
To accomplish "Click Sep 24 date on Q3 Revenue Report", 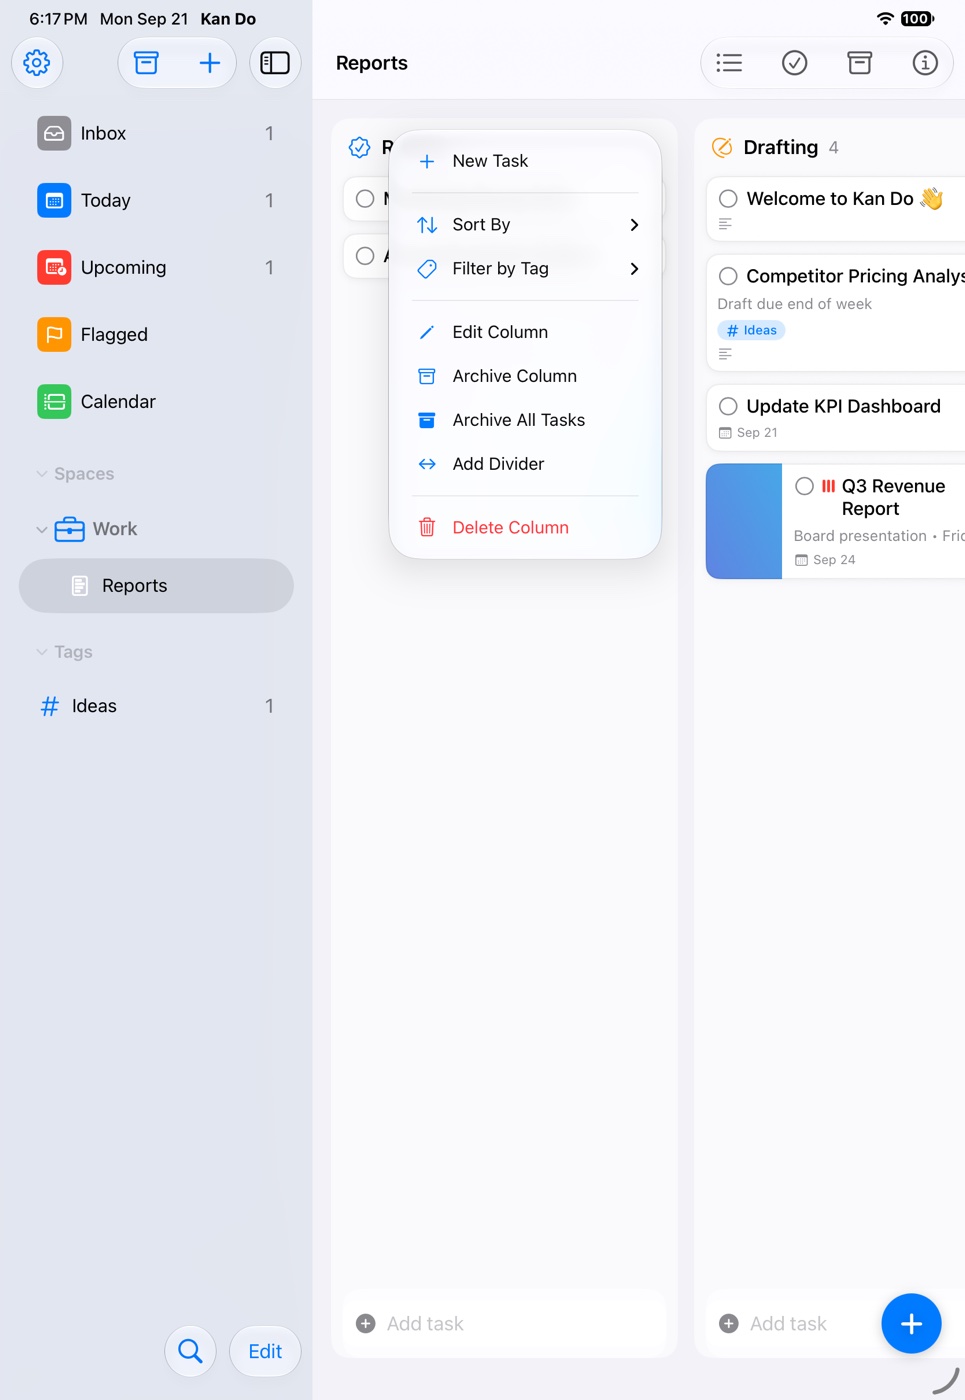I will 826,560.
